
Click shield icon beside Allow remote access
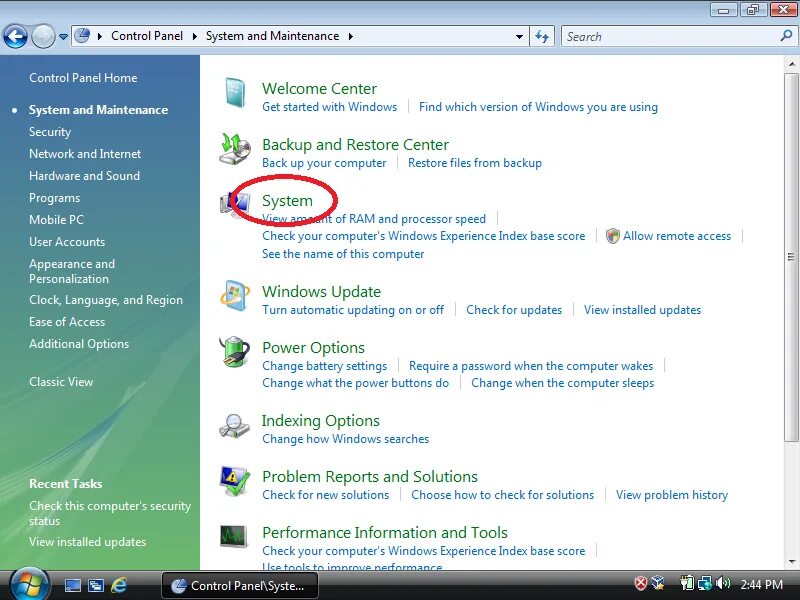click(611, 235)
